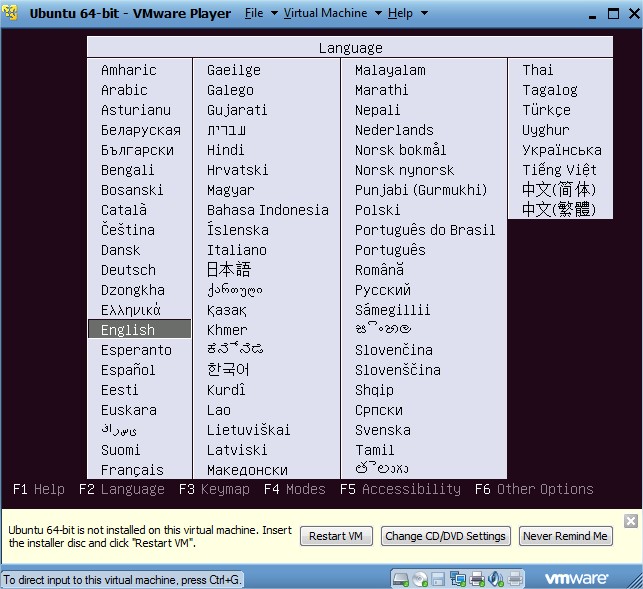Screen dimensions: 643x589
Task: Select F5 Accessibility option
Action: (x=400, y=489)
